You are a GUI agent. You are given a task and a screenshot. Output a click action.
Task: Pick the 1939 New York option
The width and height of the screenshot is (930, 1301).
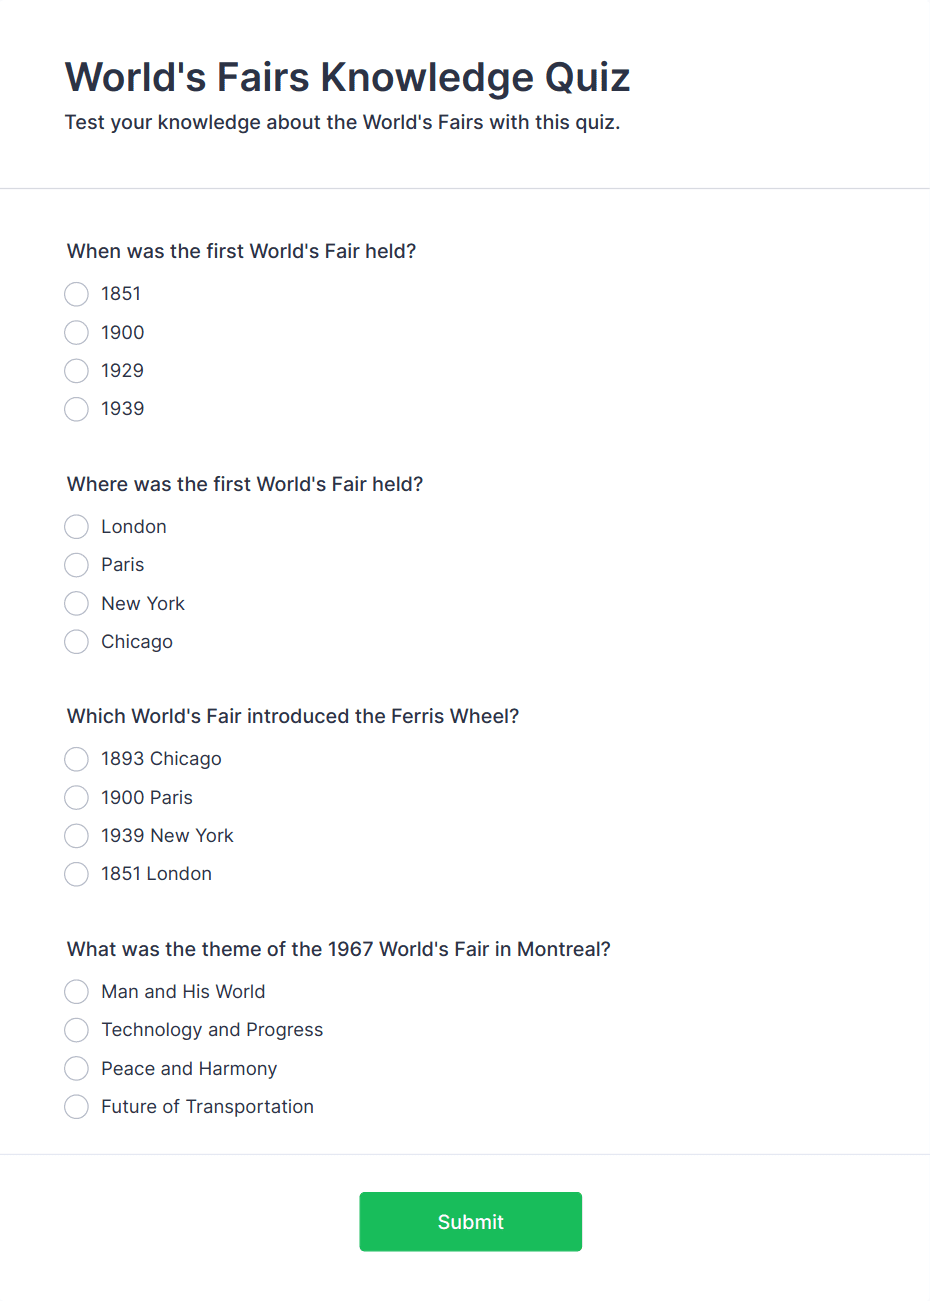(x=77, y=836)
